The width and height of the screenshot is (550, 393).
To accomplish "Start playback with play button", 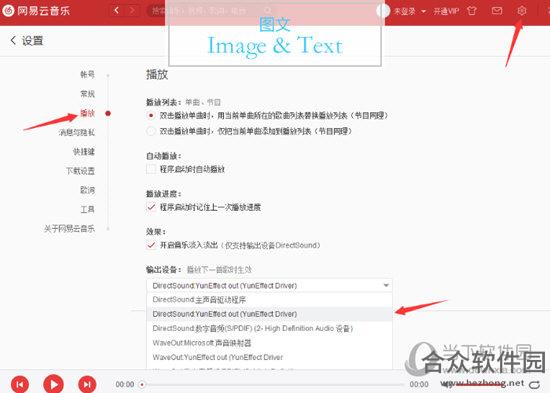I will pos(53,384).
